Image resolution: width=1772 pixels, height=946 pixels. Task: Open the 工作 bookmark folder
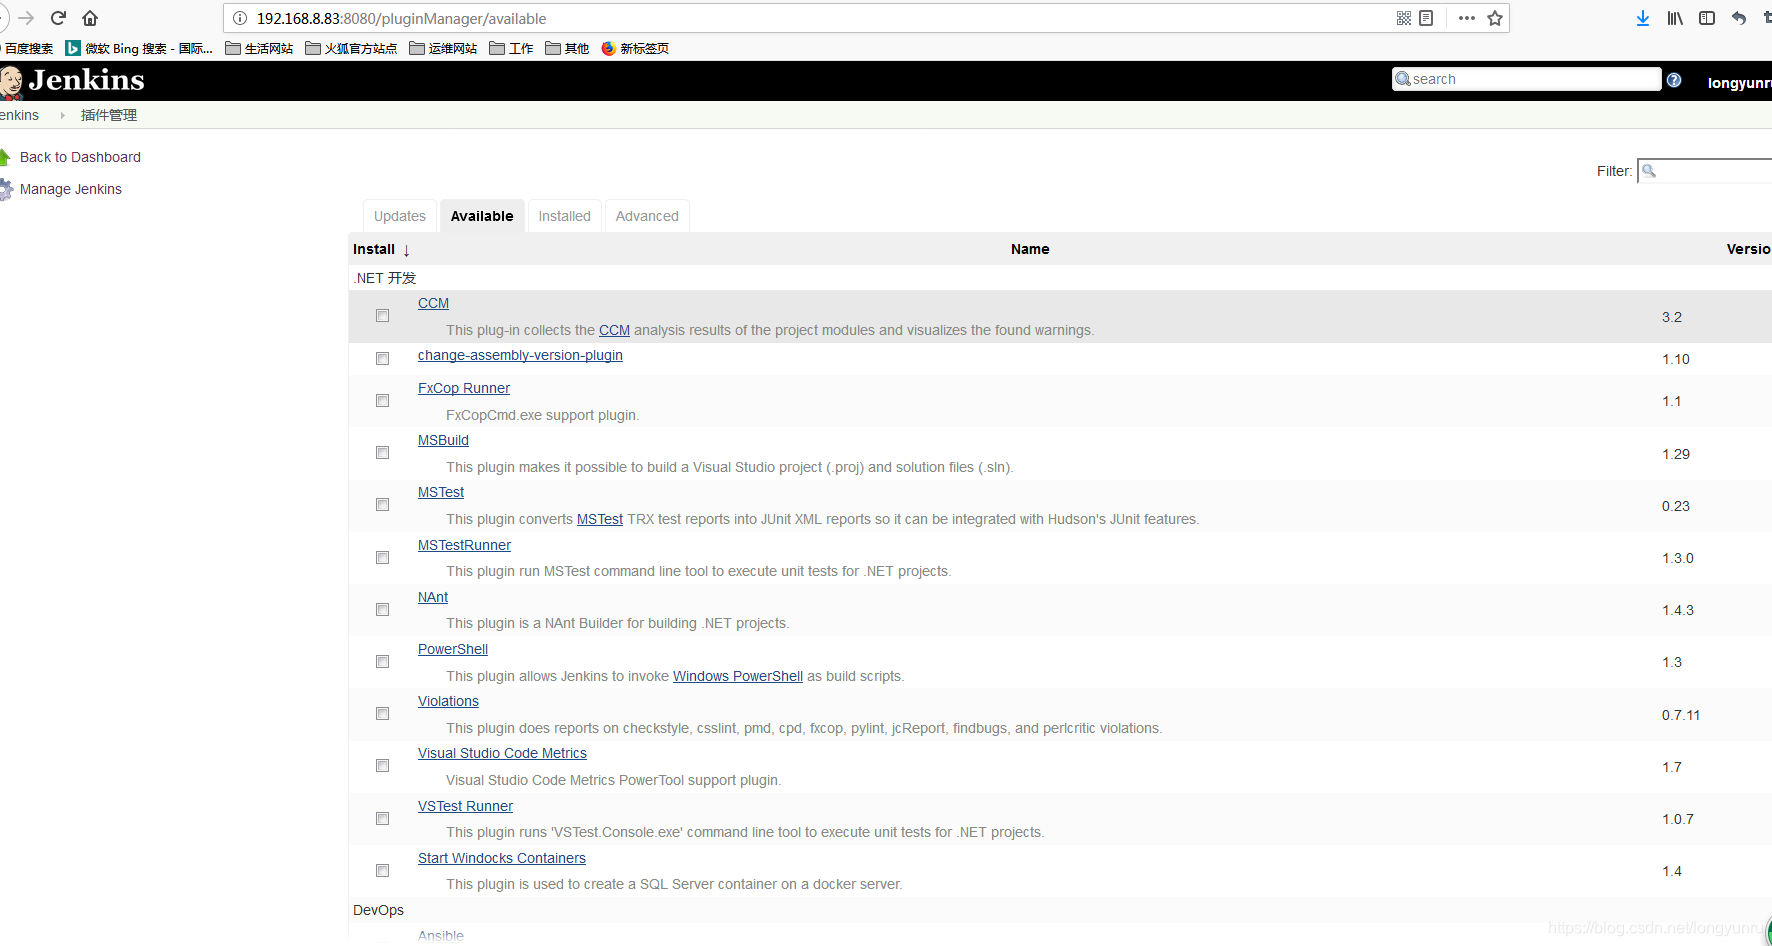(x=511, y=48)
